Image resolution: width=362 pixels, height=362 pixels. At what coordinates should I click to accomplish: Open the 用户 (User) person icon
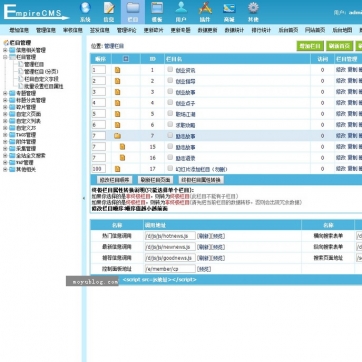point(181,8)
